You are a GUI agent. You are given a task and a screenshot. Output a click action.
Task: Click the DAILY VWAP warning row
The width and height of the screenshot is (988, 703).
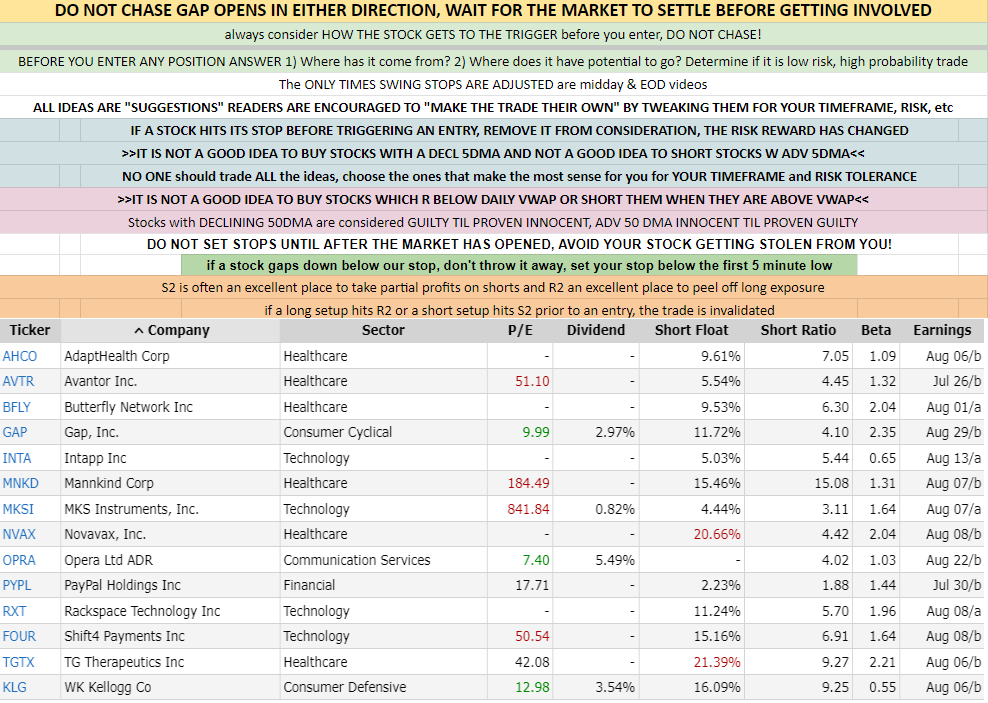point(493,200)
